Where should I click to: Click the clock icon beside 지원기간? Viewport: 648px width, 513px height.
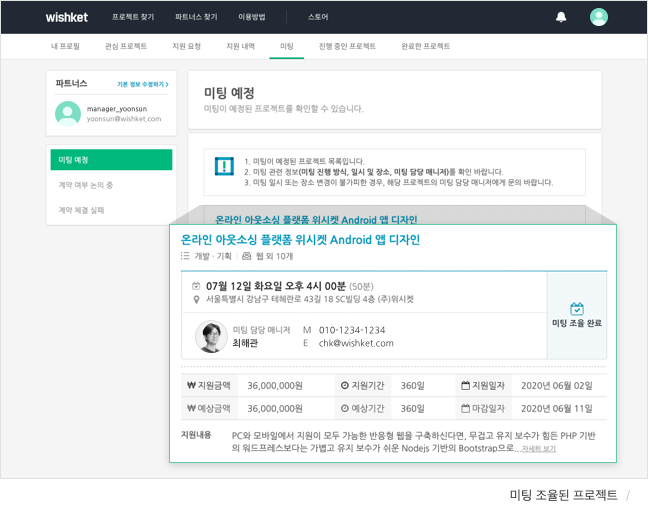point(344,384)
